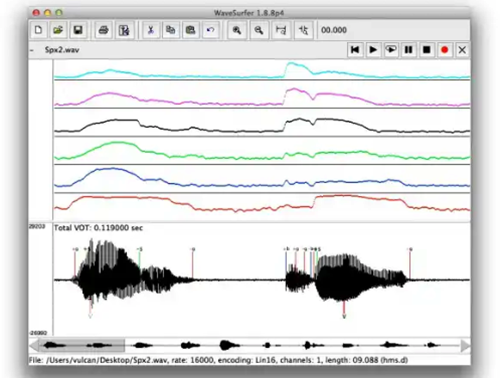Open a sound file with folder icon
Screen dimensions: 500x378
58,30
